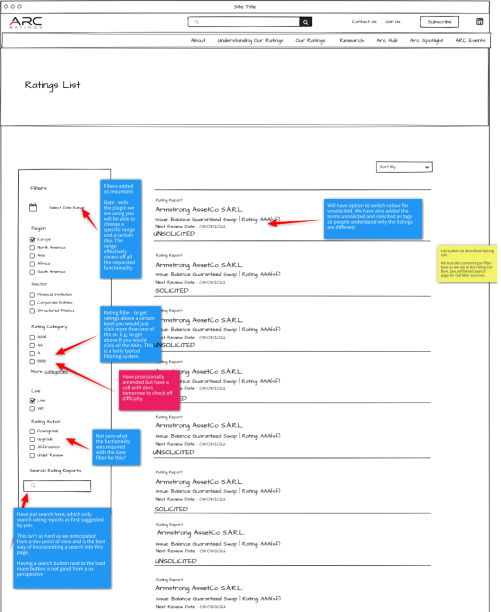The image size is (501, 612).
Task: Click the header search input field
Action: (x=244, y=22)
